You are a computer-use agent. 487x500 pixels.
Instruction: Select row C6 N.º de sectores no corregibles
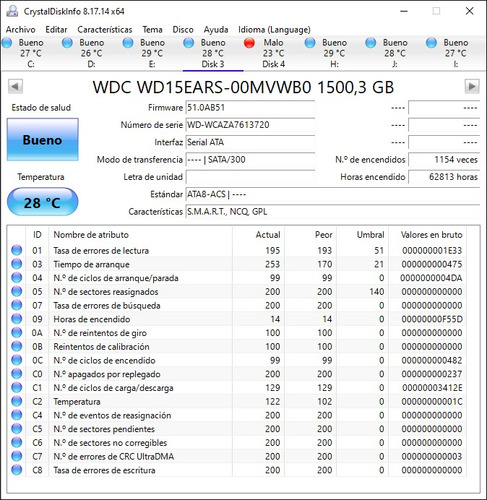(x=237, y=442)
